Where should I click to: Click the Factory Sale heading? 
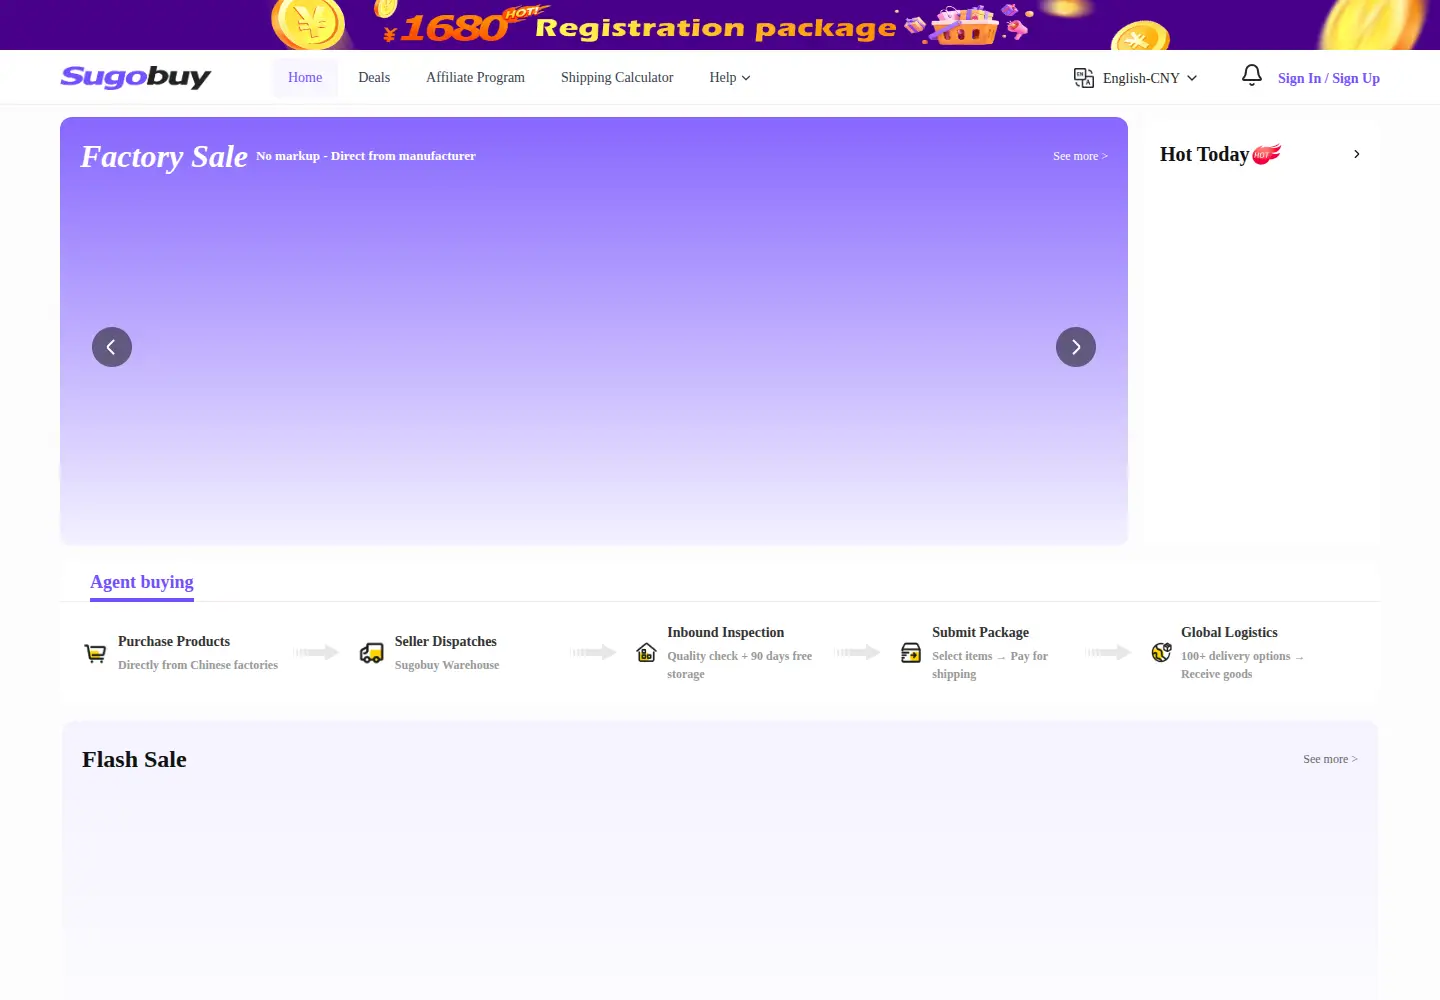tap(164, 156)
